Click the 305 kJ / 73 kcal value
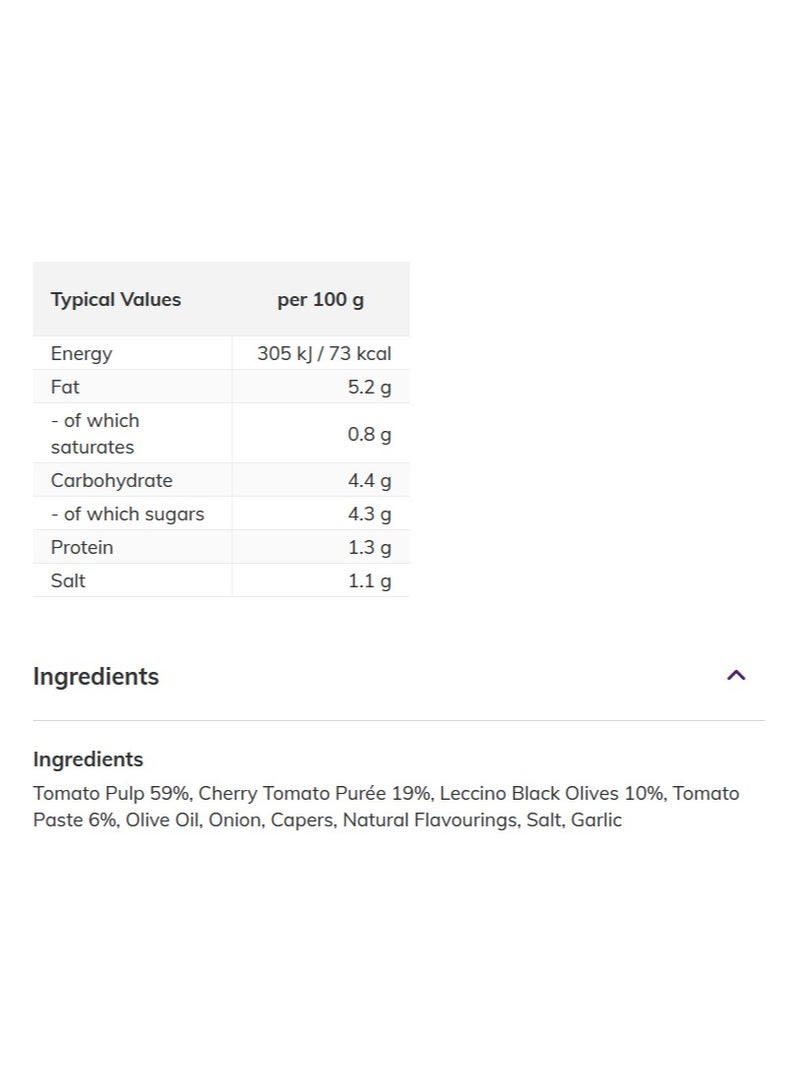This screenshot has height=1091, width=800. [324, 354]
